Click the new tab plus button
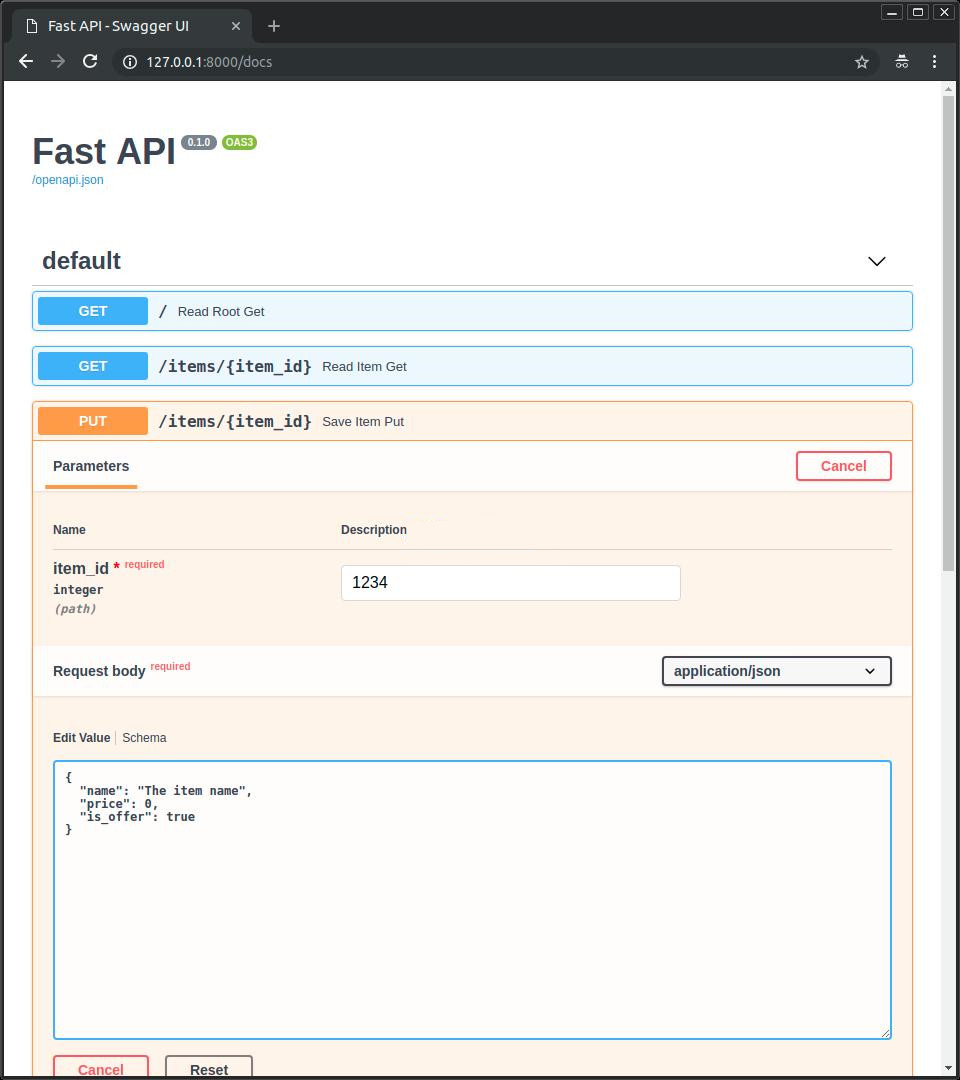Viewport: 960px width, 1080px height. coord(273,26)
